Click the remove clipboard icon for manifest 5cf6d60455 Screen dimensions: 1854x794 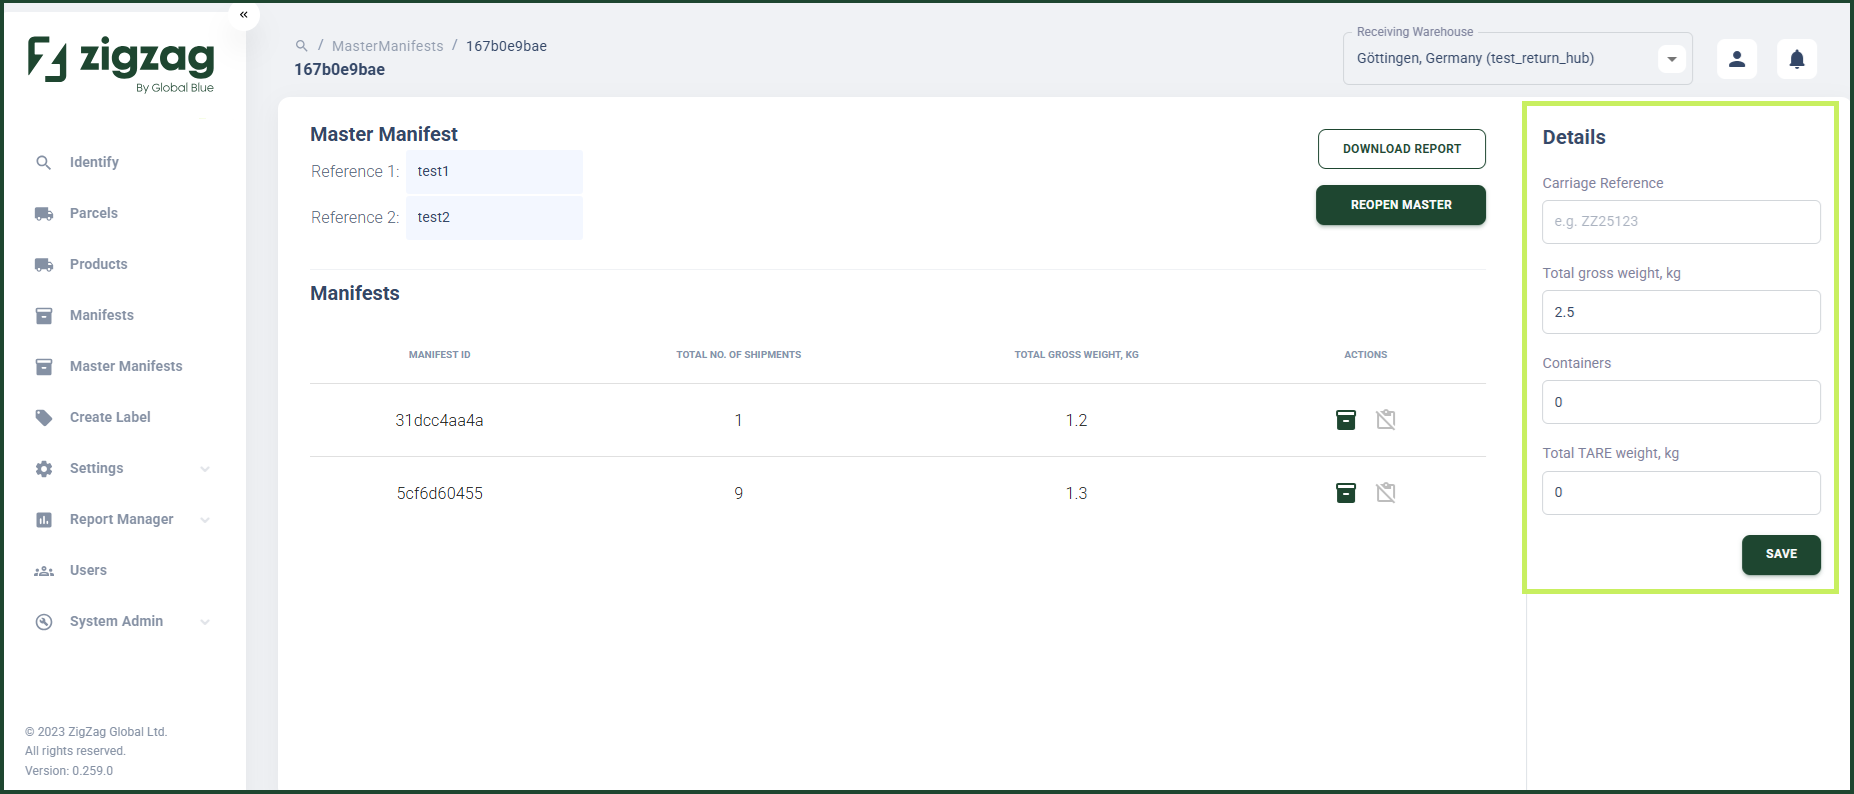pyautogui.click(x=1386, y=493)
